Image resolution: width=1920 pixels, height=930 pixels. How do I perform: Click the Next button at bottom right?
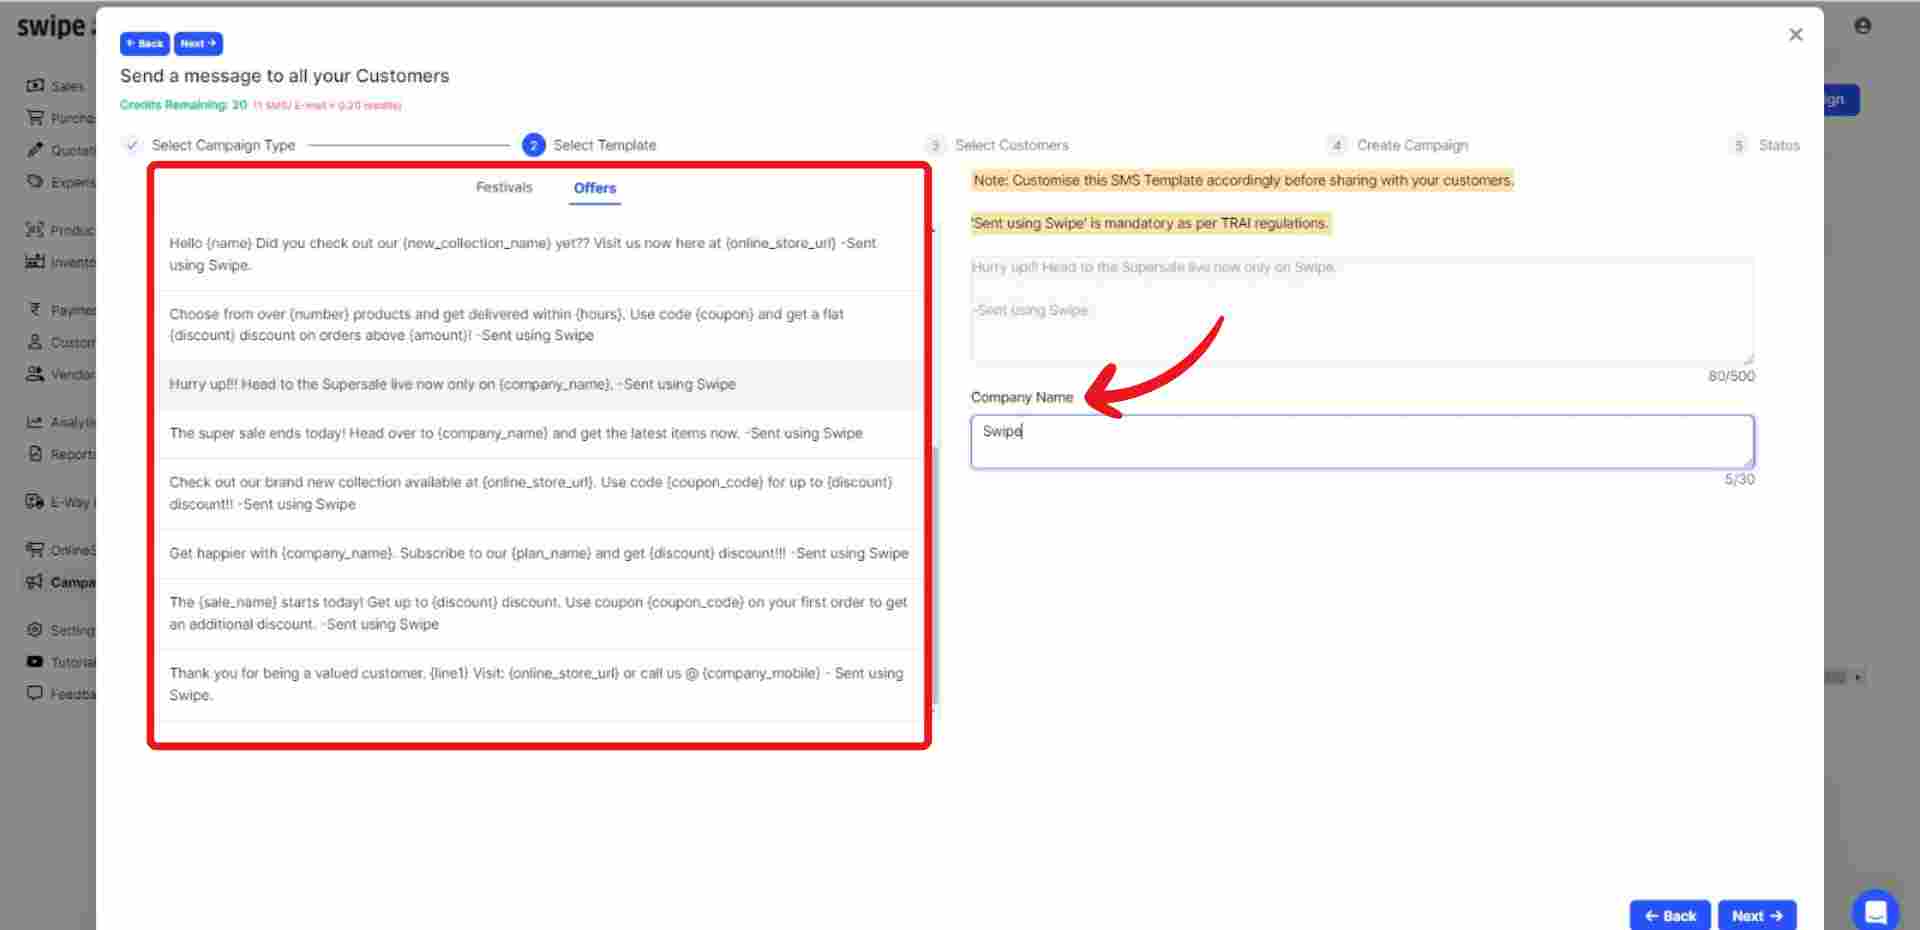[x=1757, y=915]
